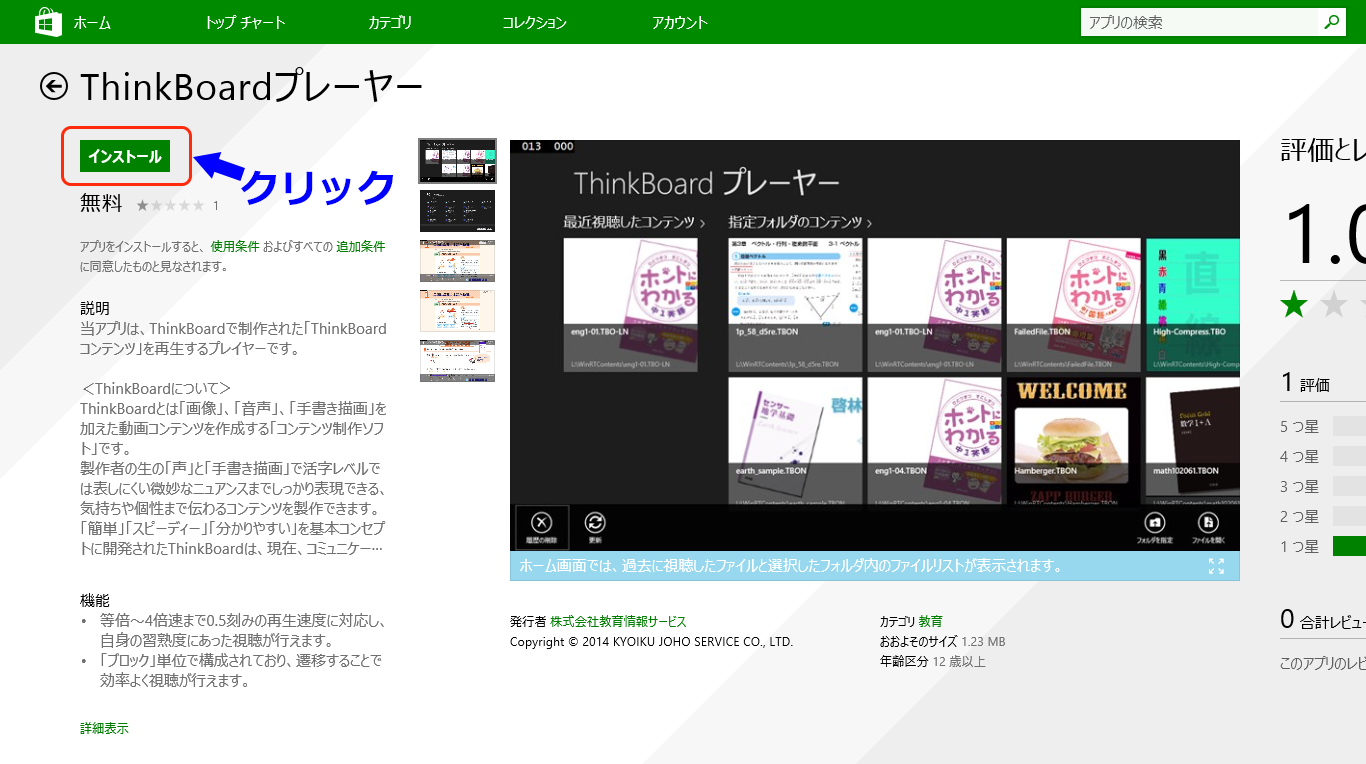Open the コレクション menu

point(534,22)
